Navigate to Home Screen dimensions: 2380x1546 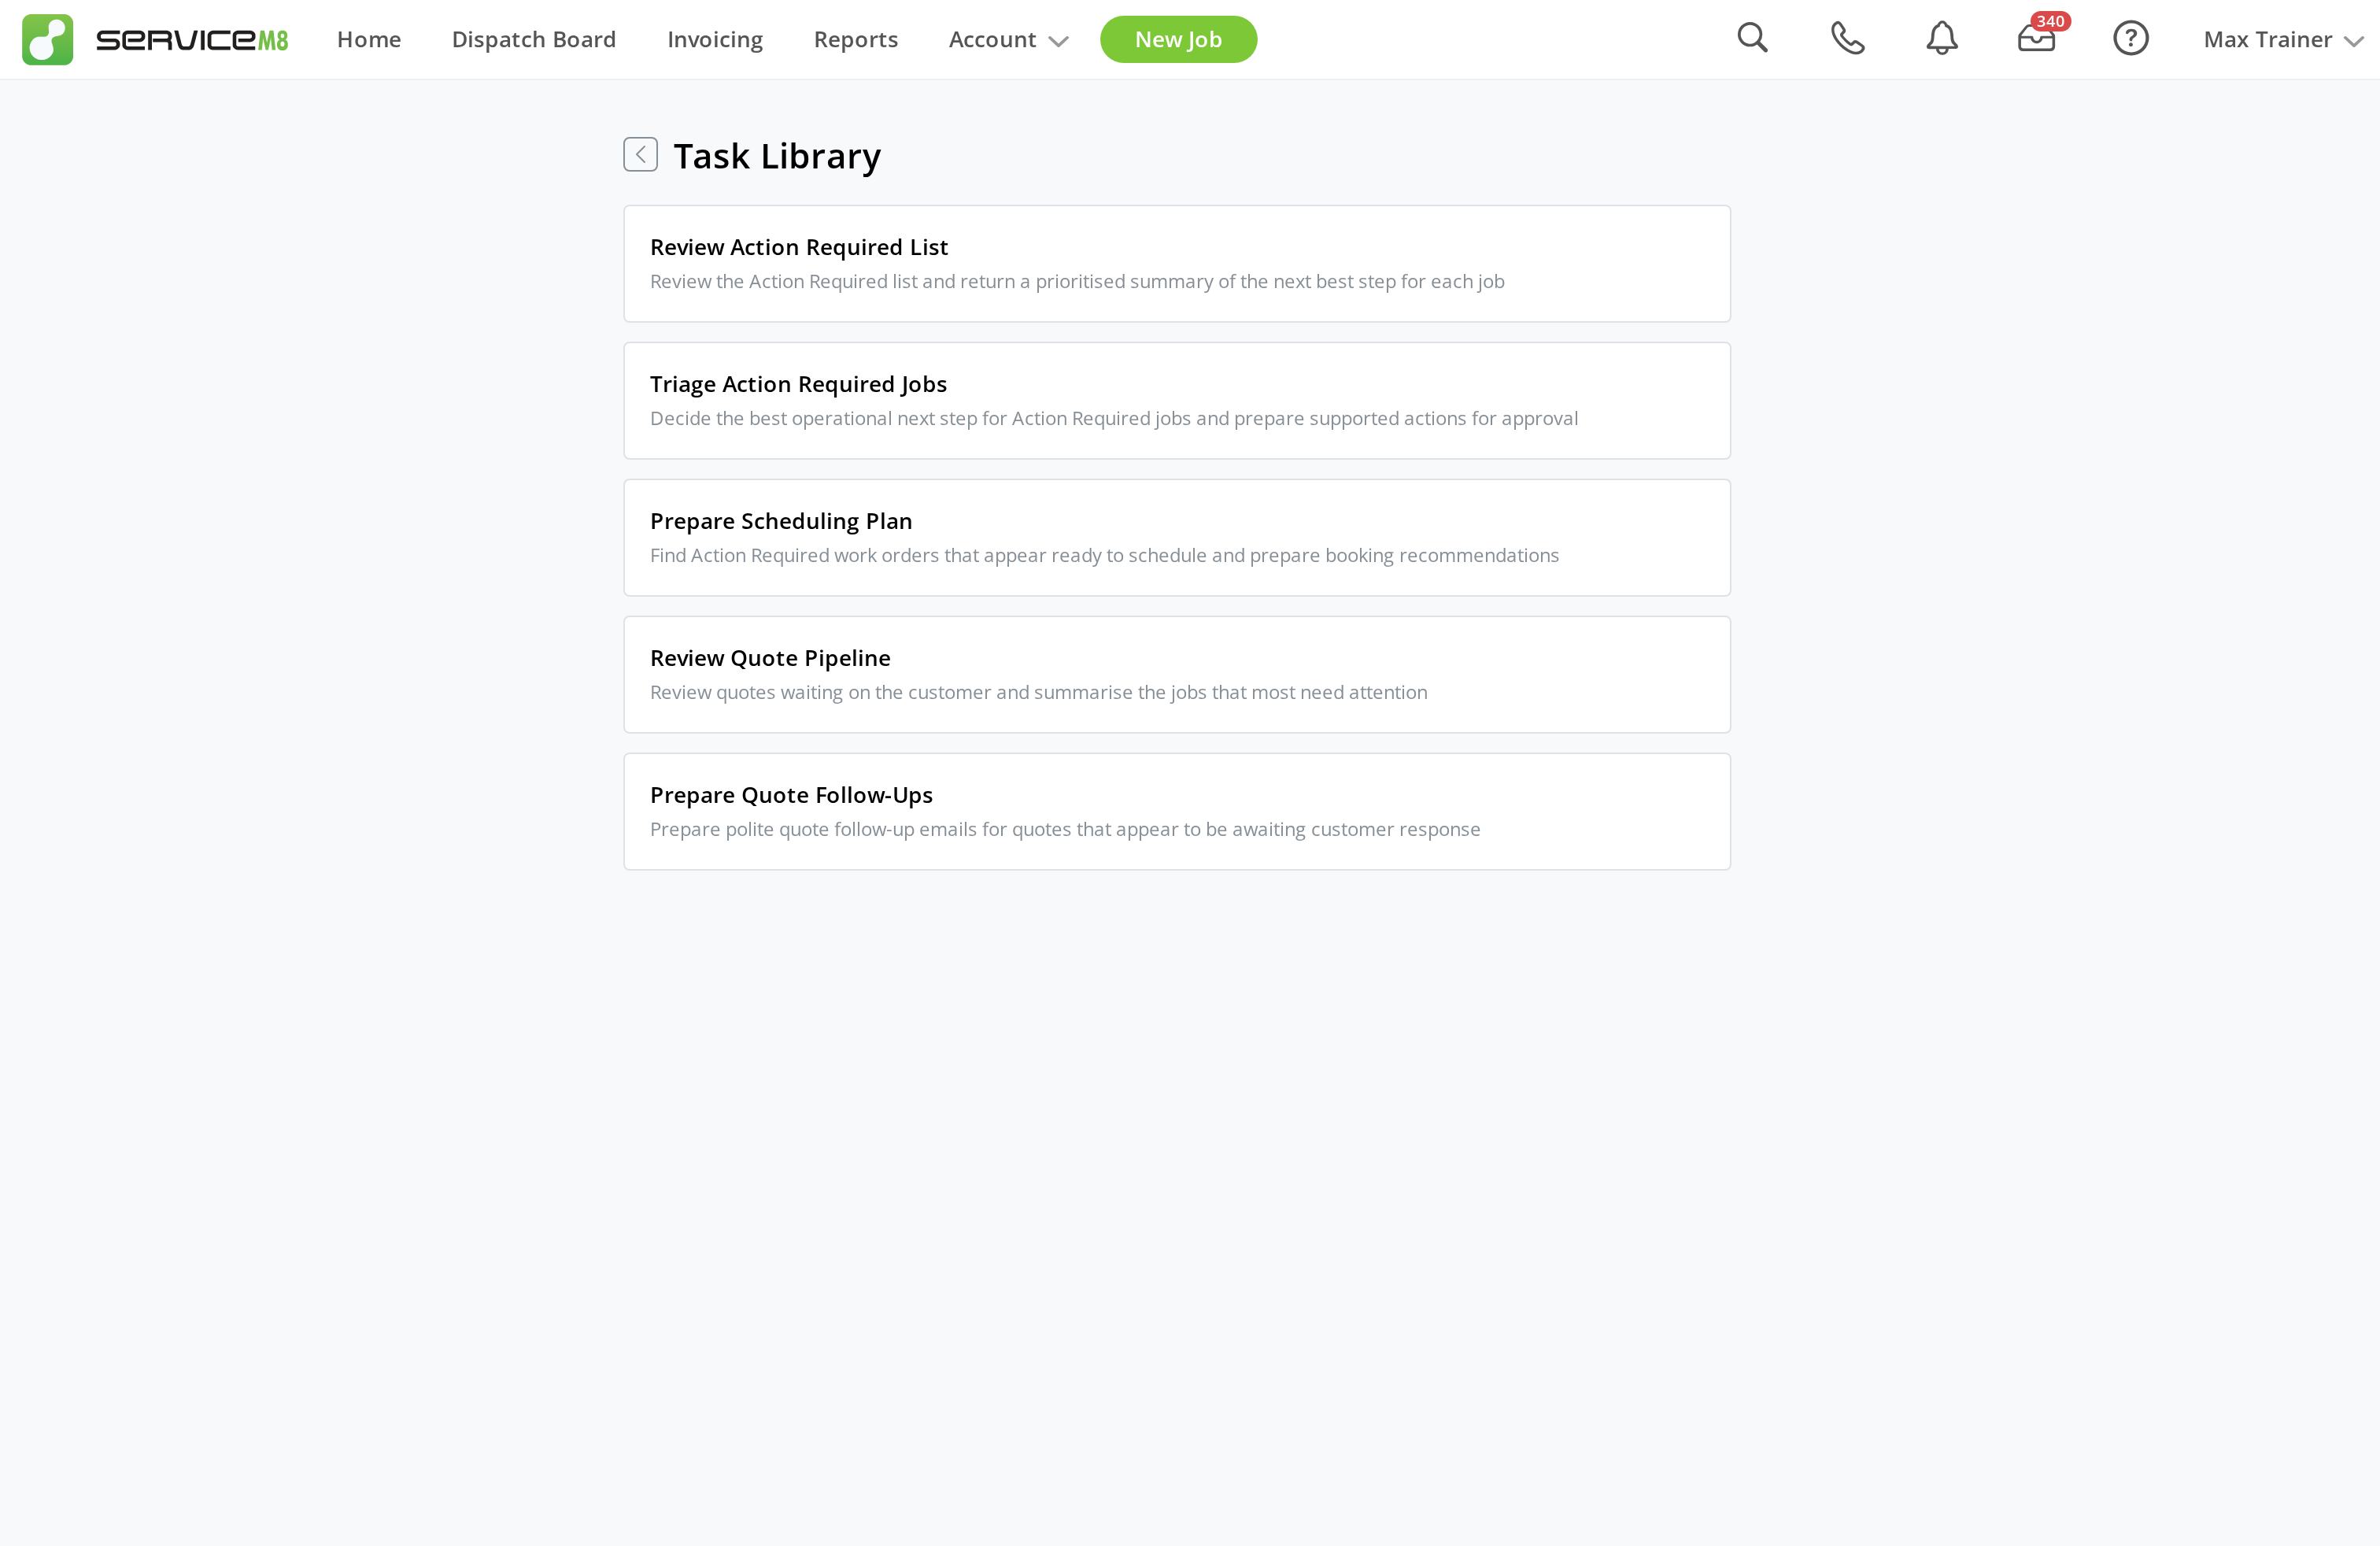369,39
